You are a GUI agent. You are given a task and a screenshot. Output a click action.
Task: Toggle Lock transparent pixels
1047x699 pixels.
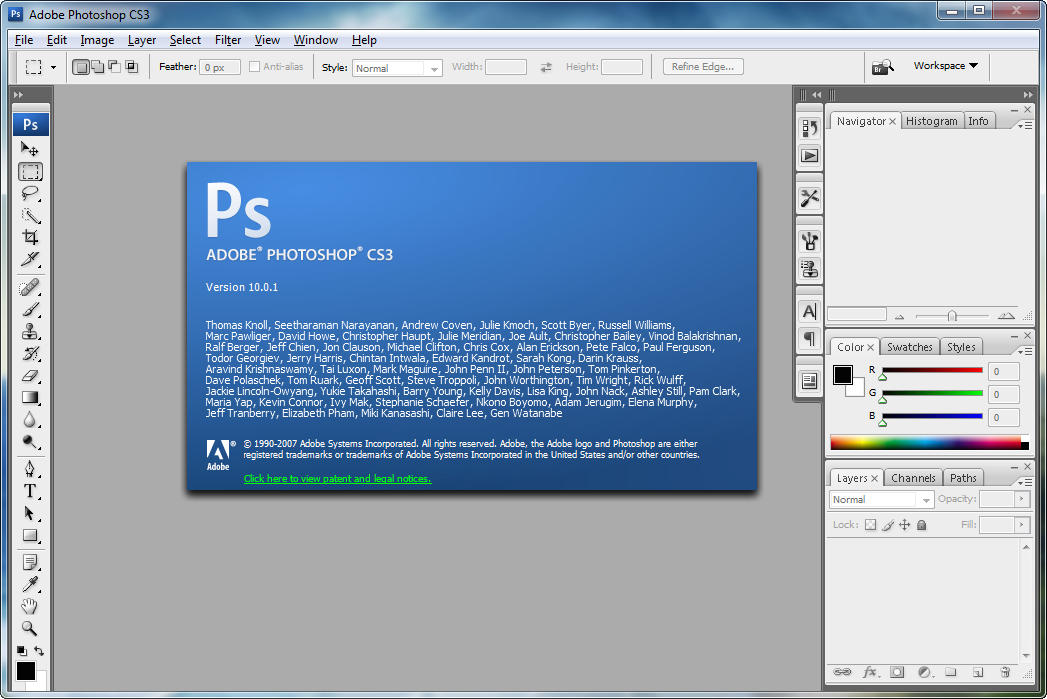click(870, 525)
